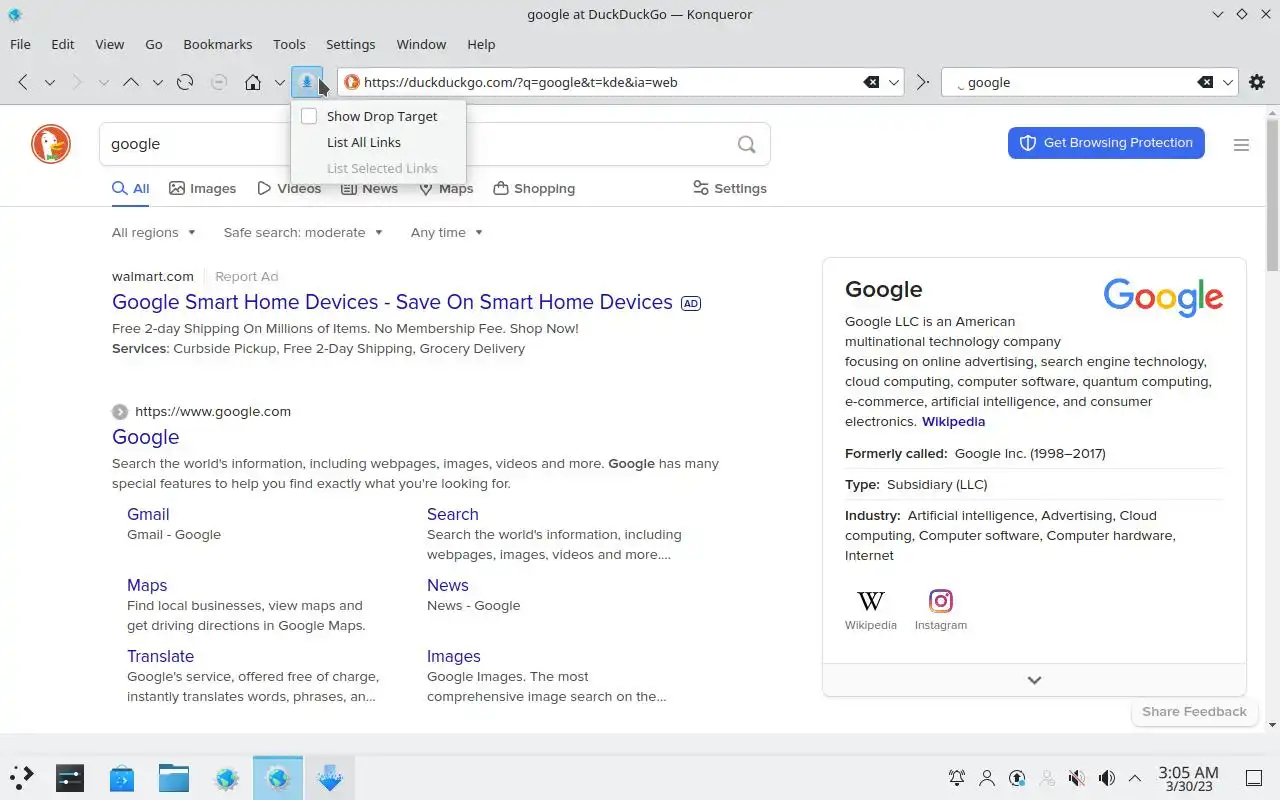Click the go arrow beside location bar

tap(923, 82)
